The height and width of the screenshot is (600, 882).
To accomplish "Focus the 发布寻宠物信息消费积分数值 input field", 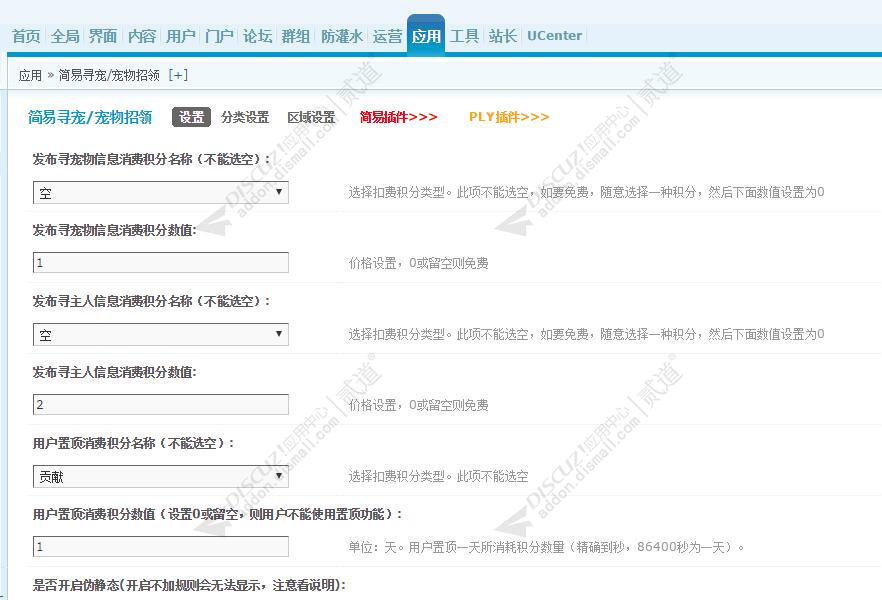I will pos(161,263).
